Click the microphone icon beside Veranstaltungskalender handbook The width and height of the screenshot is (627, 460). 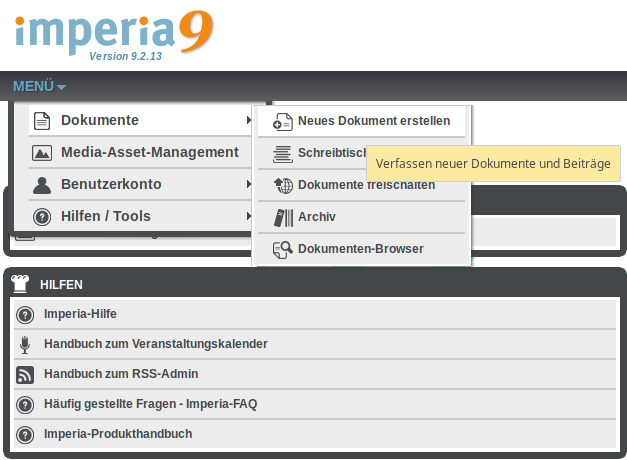(25, 344)
